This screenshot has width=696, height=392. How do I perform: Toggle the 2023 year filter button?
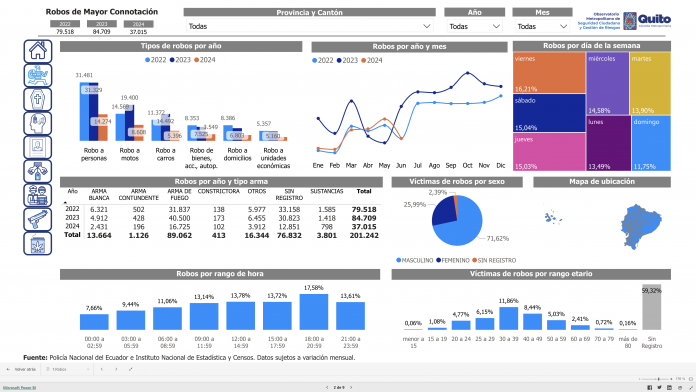[x=102, y=24]
